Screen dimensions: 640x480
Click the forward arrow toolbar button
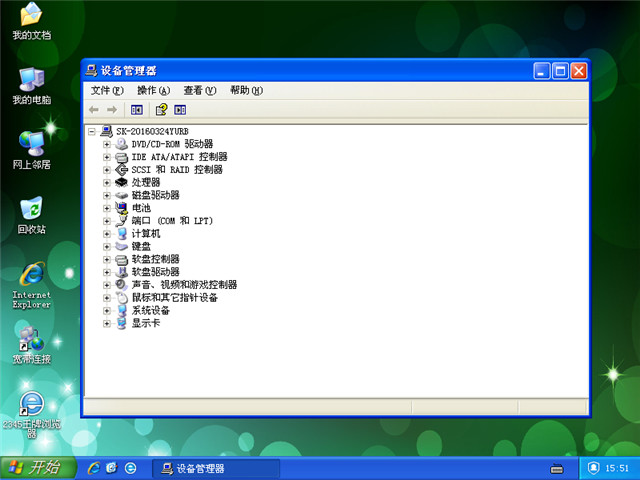[x=112, y=110]
